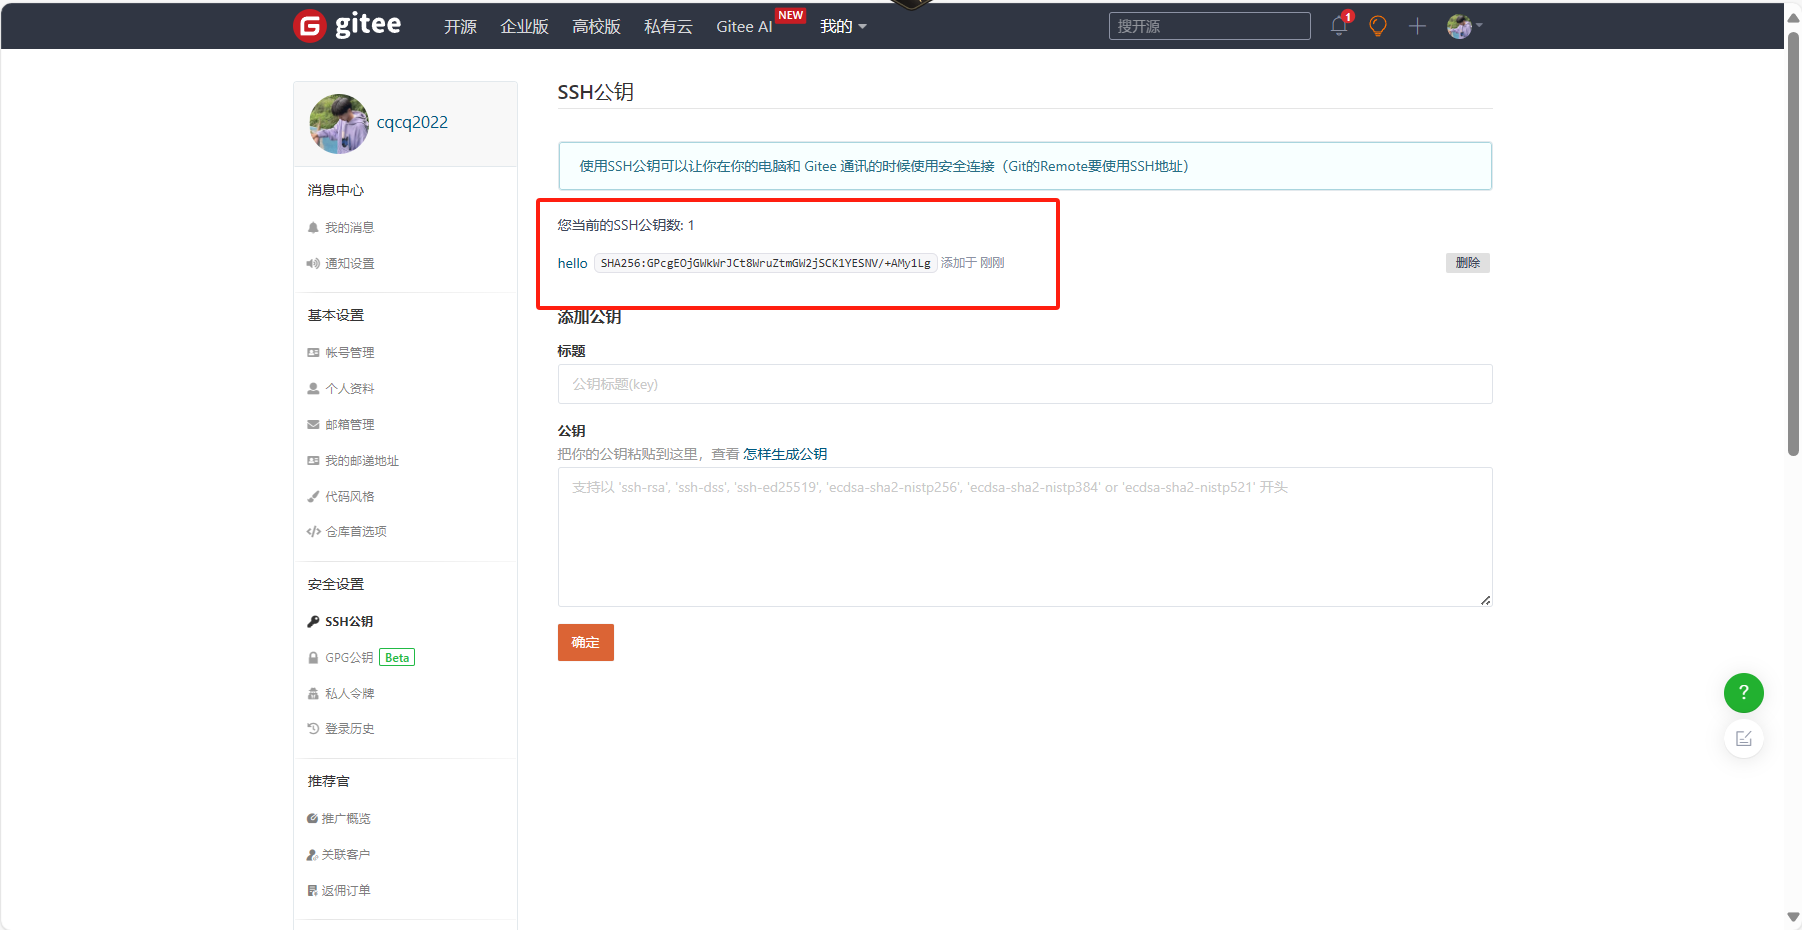
Task: Click the history icon beside 登录历史
Action: tap(313, 729)
